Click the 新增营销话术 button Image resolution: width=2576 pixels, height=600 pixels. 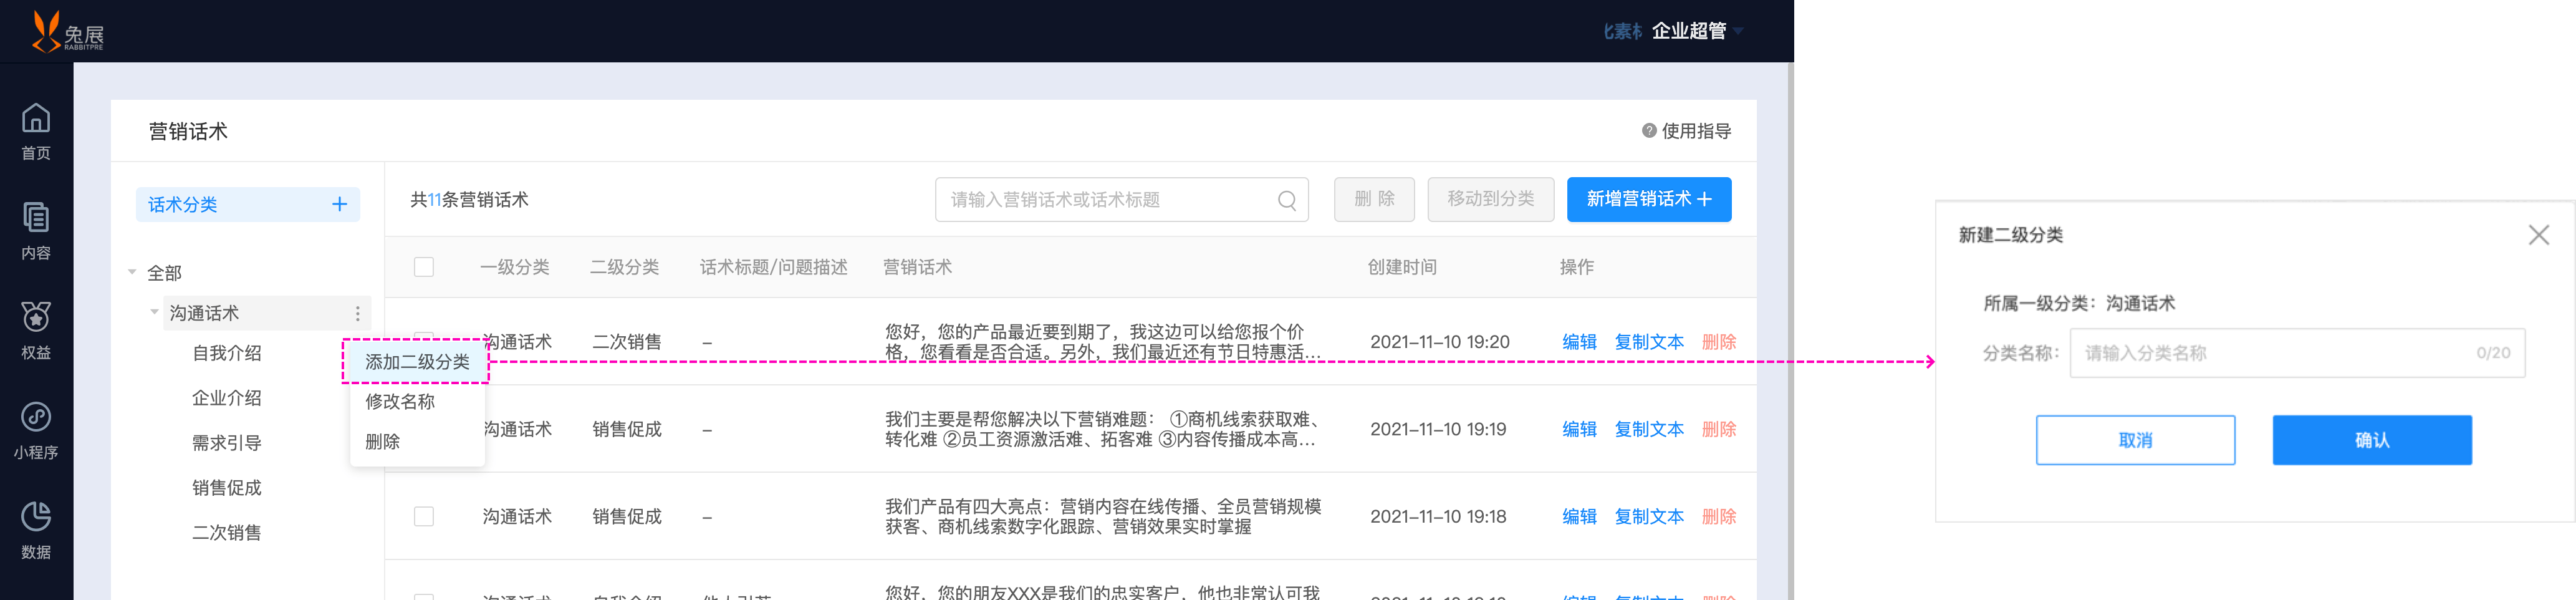point(1649,199)
